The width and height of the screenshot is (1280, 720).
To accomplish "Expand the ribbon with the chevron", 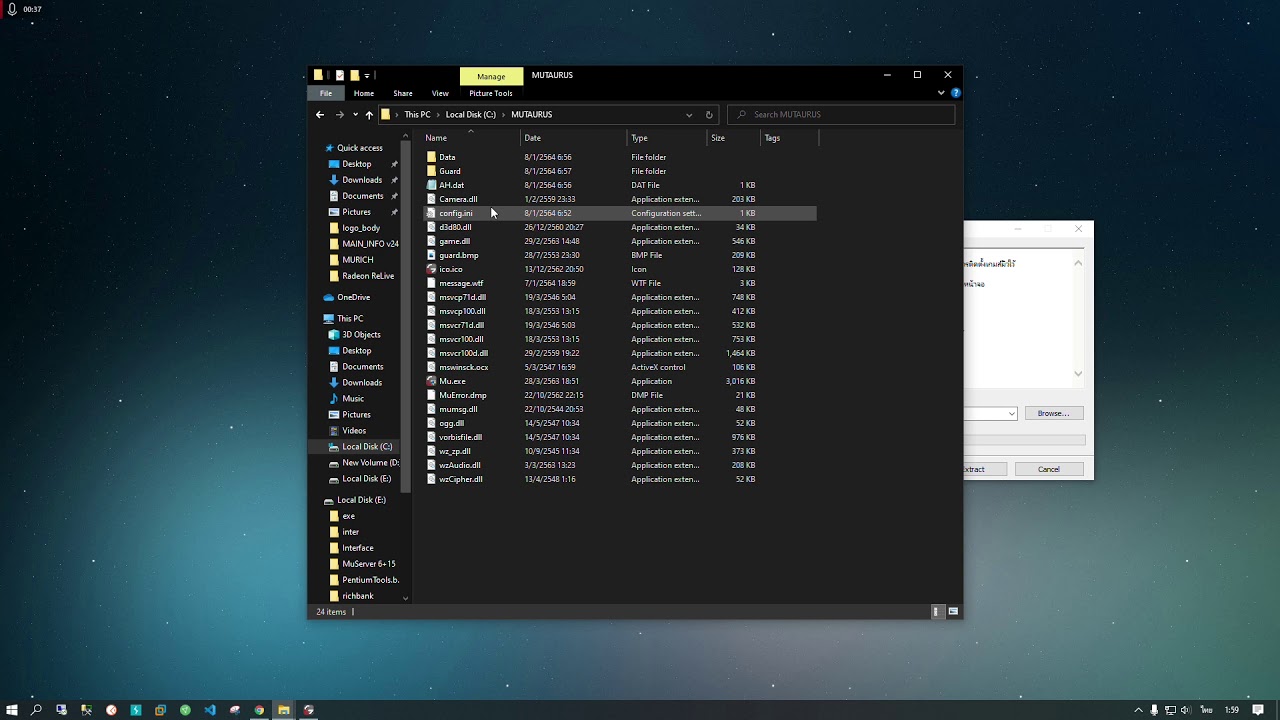I will coord(941,93).
